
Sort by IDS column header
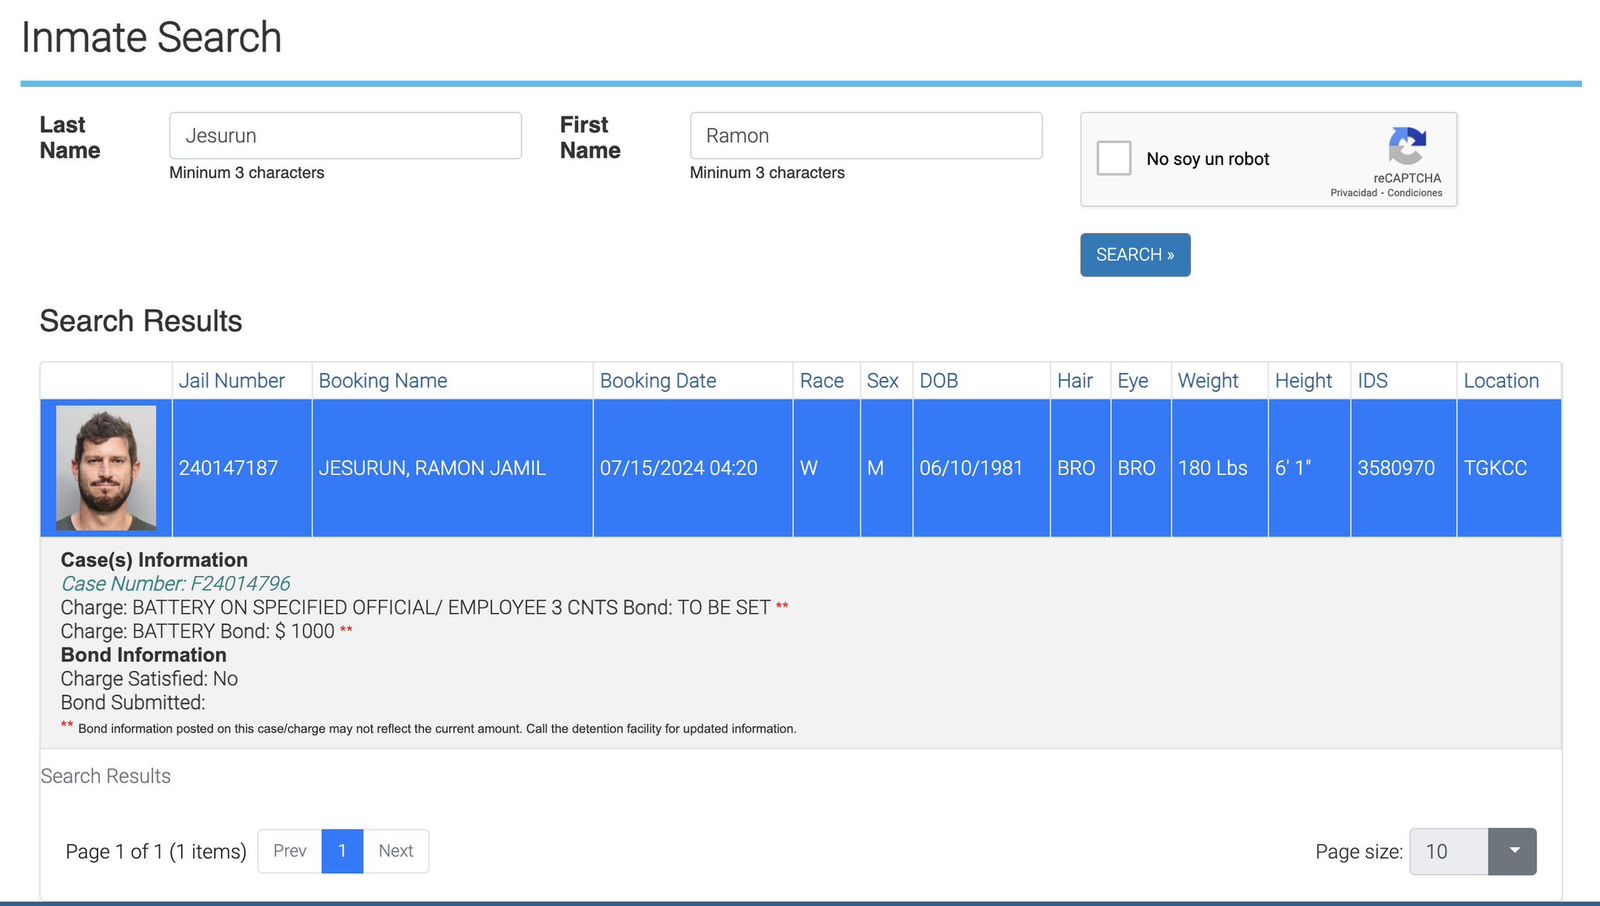pos(1372,381)
